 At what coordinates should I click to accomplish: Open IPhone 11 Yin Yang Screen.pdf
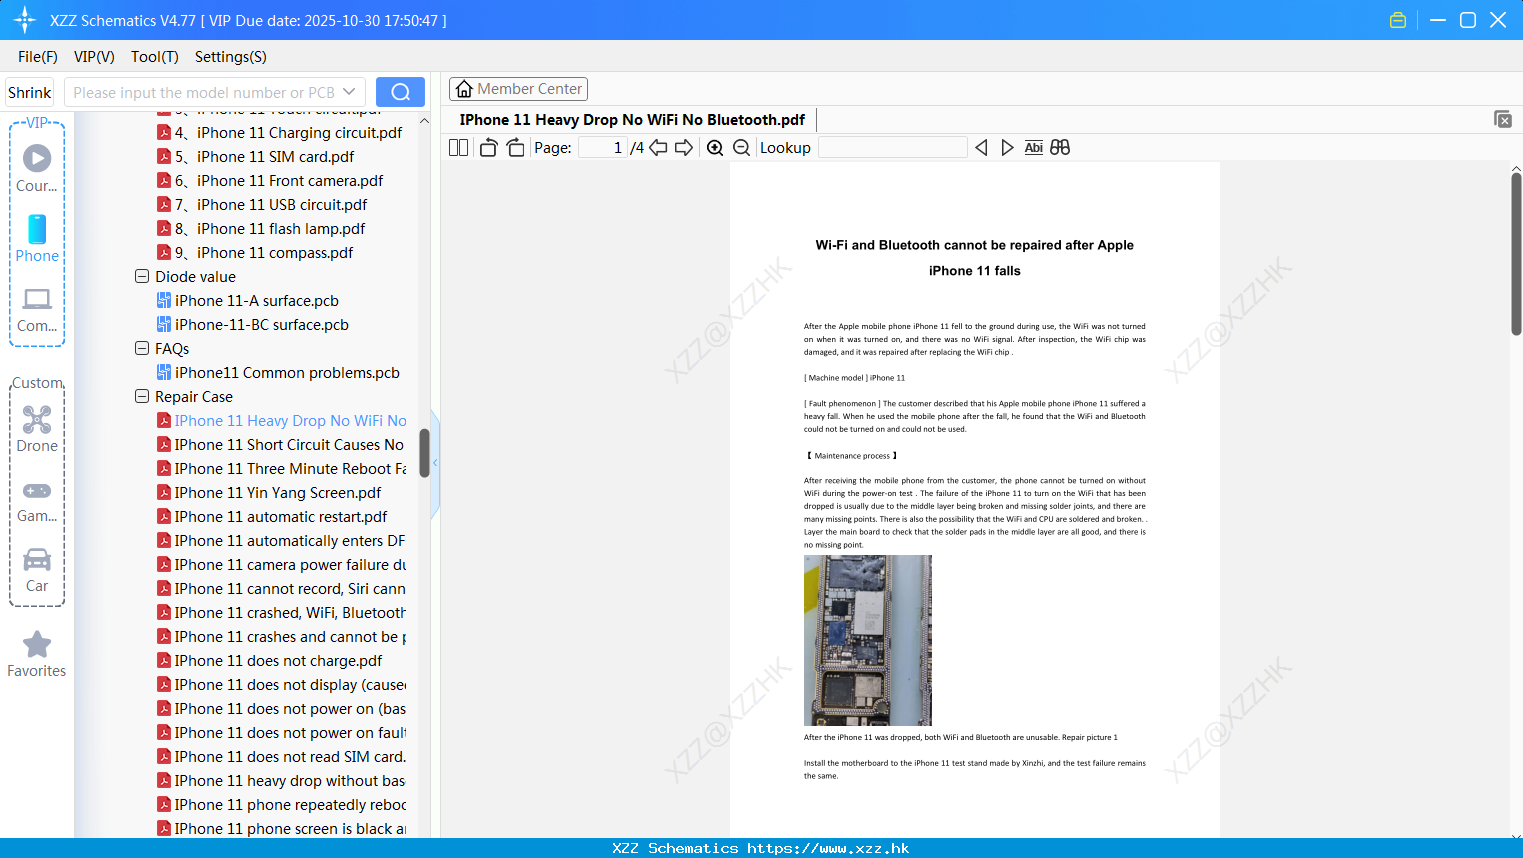click(269, 492)
